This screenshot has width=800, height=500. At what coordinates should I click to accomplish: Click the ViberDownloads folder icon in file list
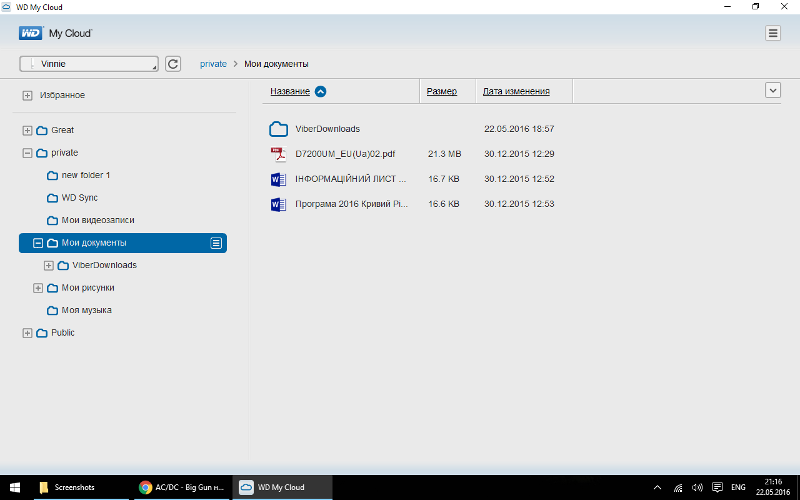(278, 129)
